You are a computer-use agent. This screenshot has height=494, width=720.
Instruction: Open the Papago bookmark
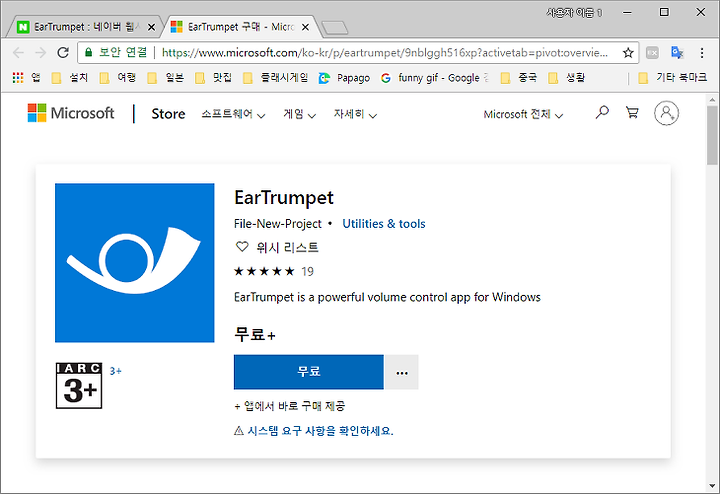(x=344, y=78)
